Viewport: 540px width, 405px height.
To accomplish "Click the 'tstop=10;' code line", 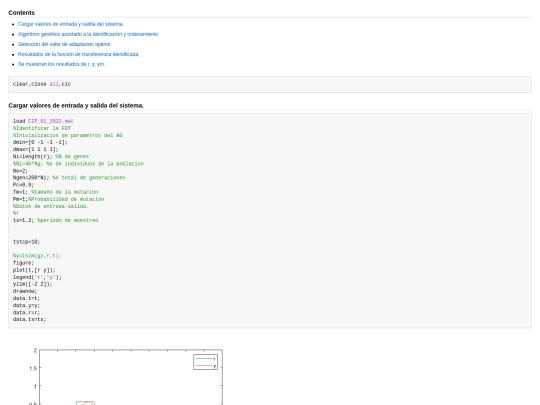I will pyautogui.click(x=27, y=242).
